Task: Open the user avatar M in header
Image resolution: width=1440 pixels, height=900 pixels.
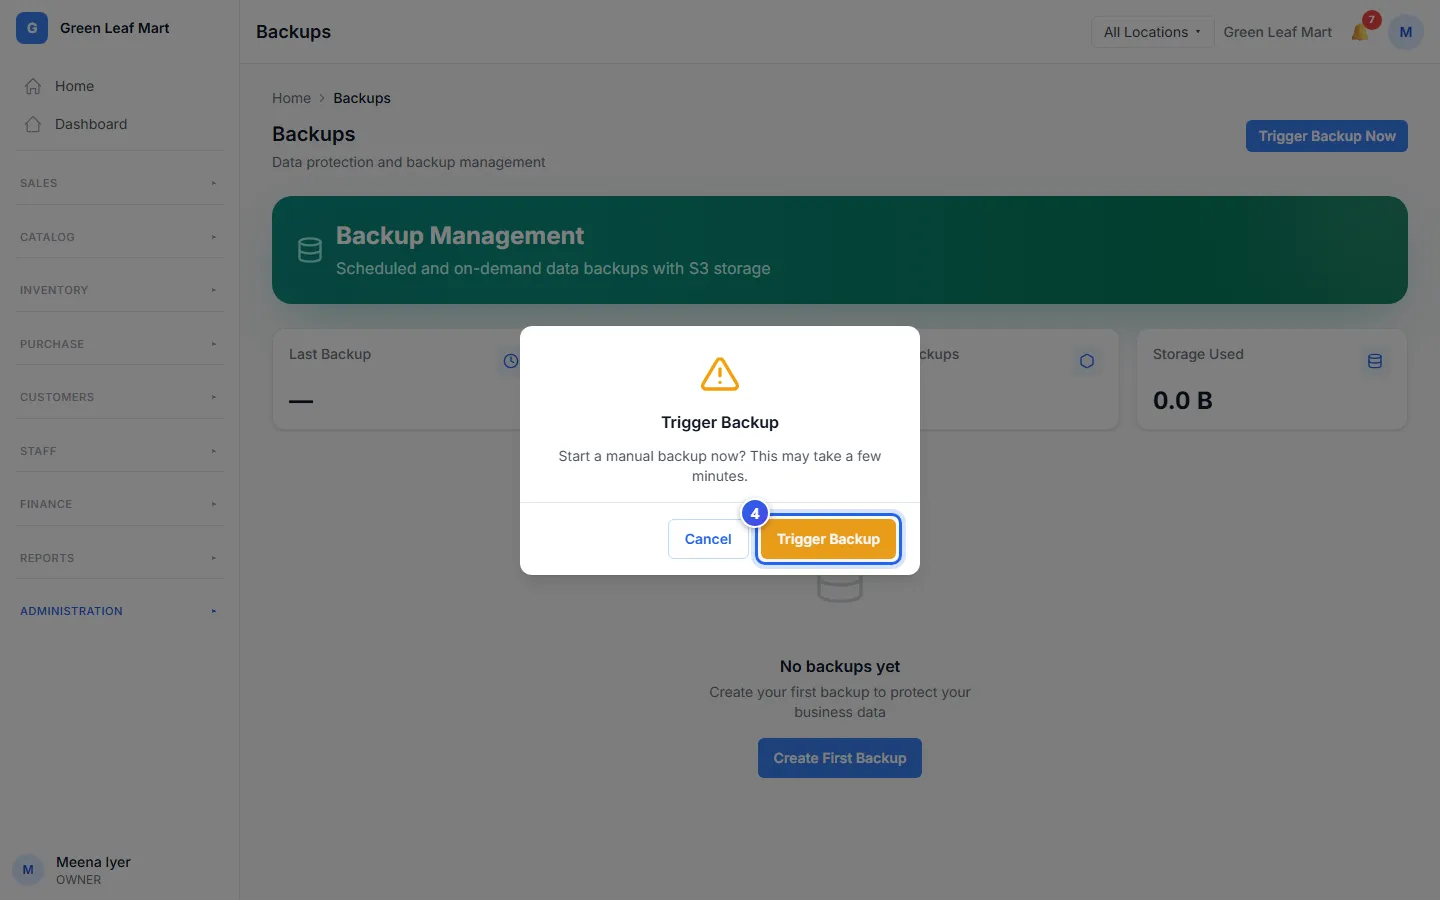Action: coord(1406,32)
